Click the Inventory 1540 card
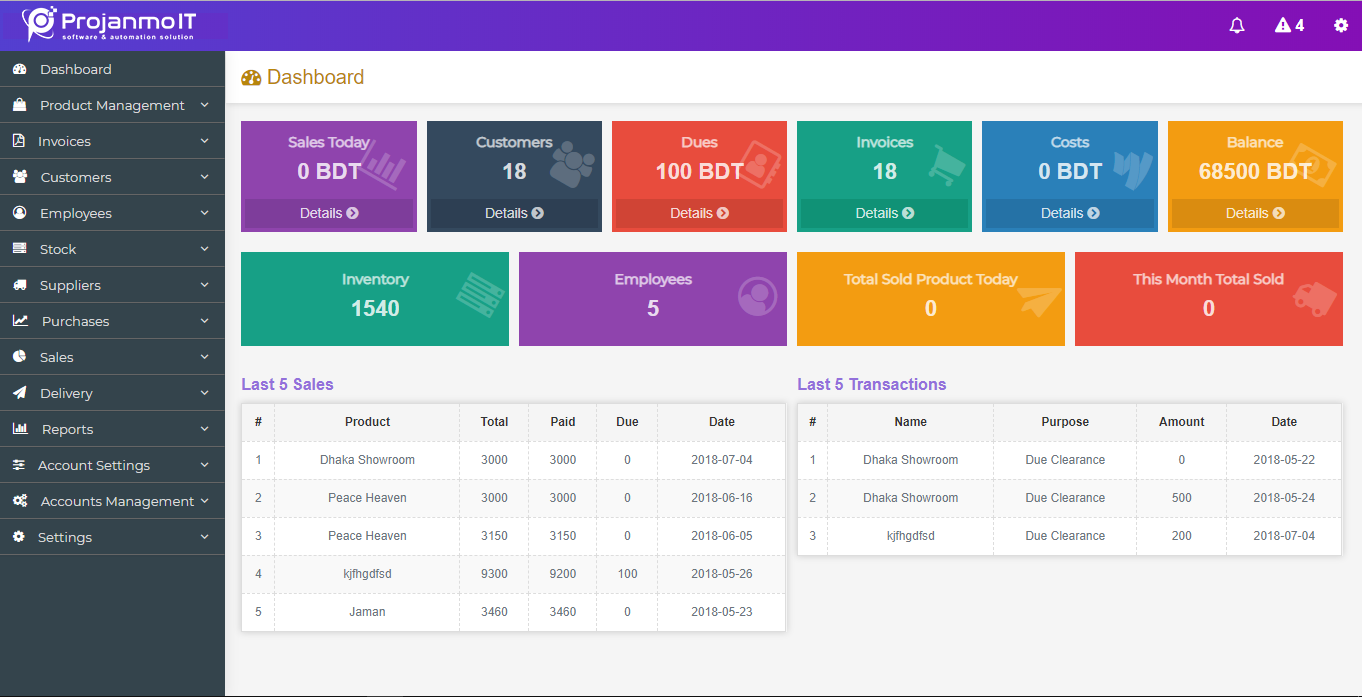The height and width of the screenshot is (697, 1362). [x=374, y=298]
